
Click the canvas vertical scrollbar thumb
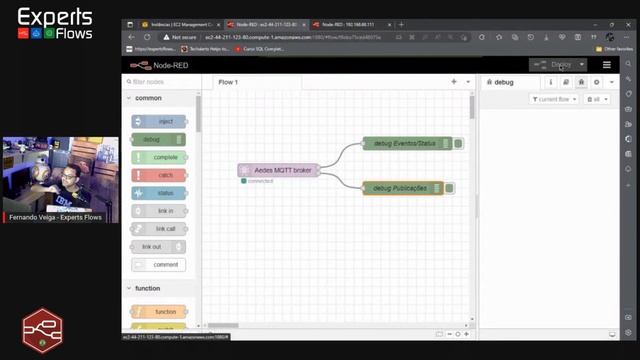tap(472, 107)
